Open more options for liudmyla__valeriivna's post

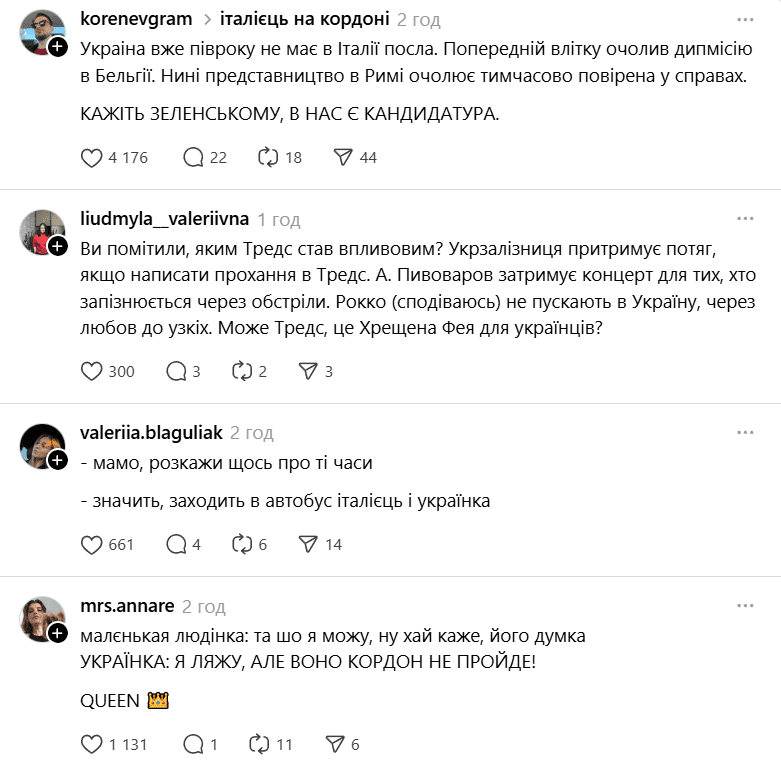tap(745, 219)
